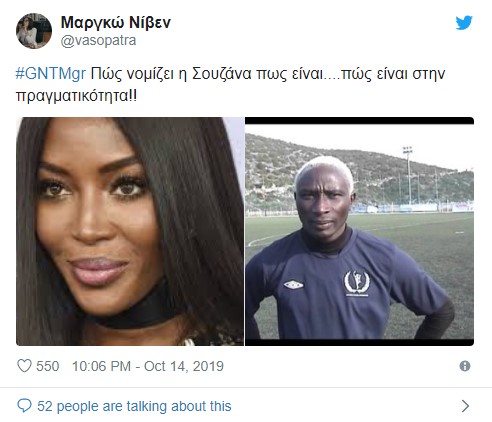Click the club crest emblem on the shirt
This screenshot has height=422, width=492.
tap(357, 283)
